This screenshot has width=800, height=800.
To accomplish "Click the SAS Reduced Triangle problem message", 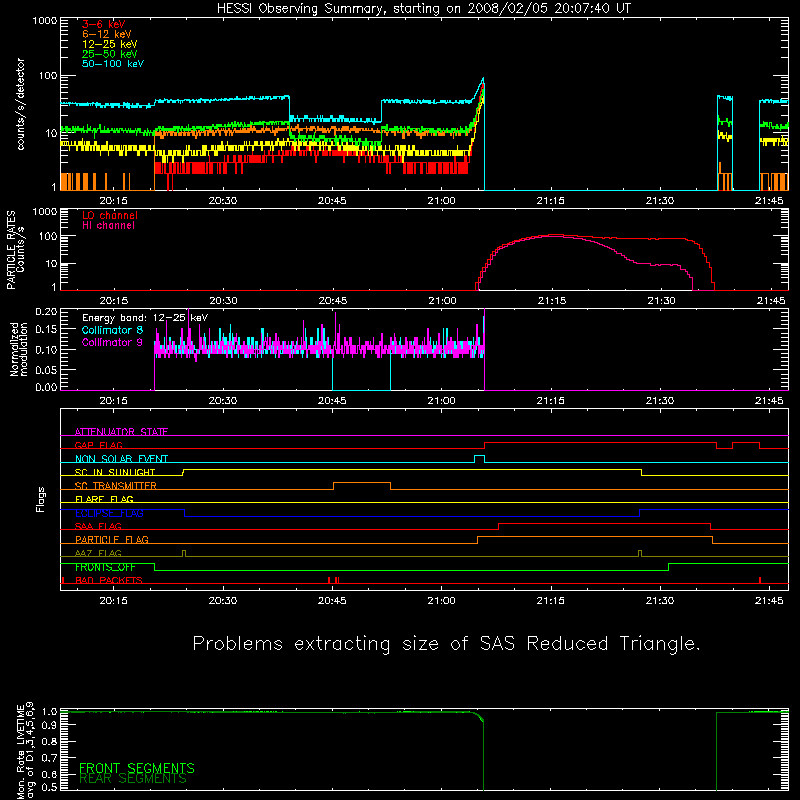I will point(446,644).
